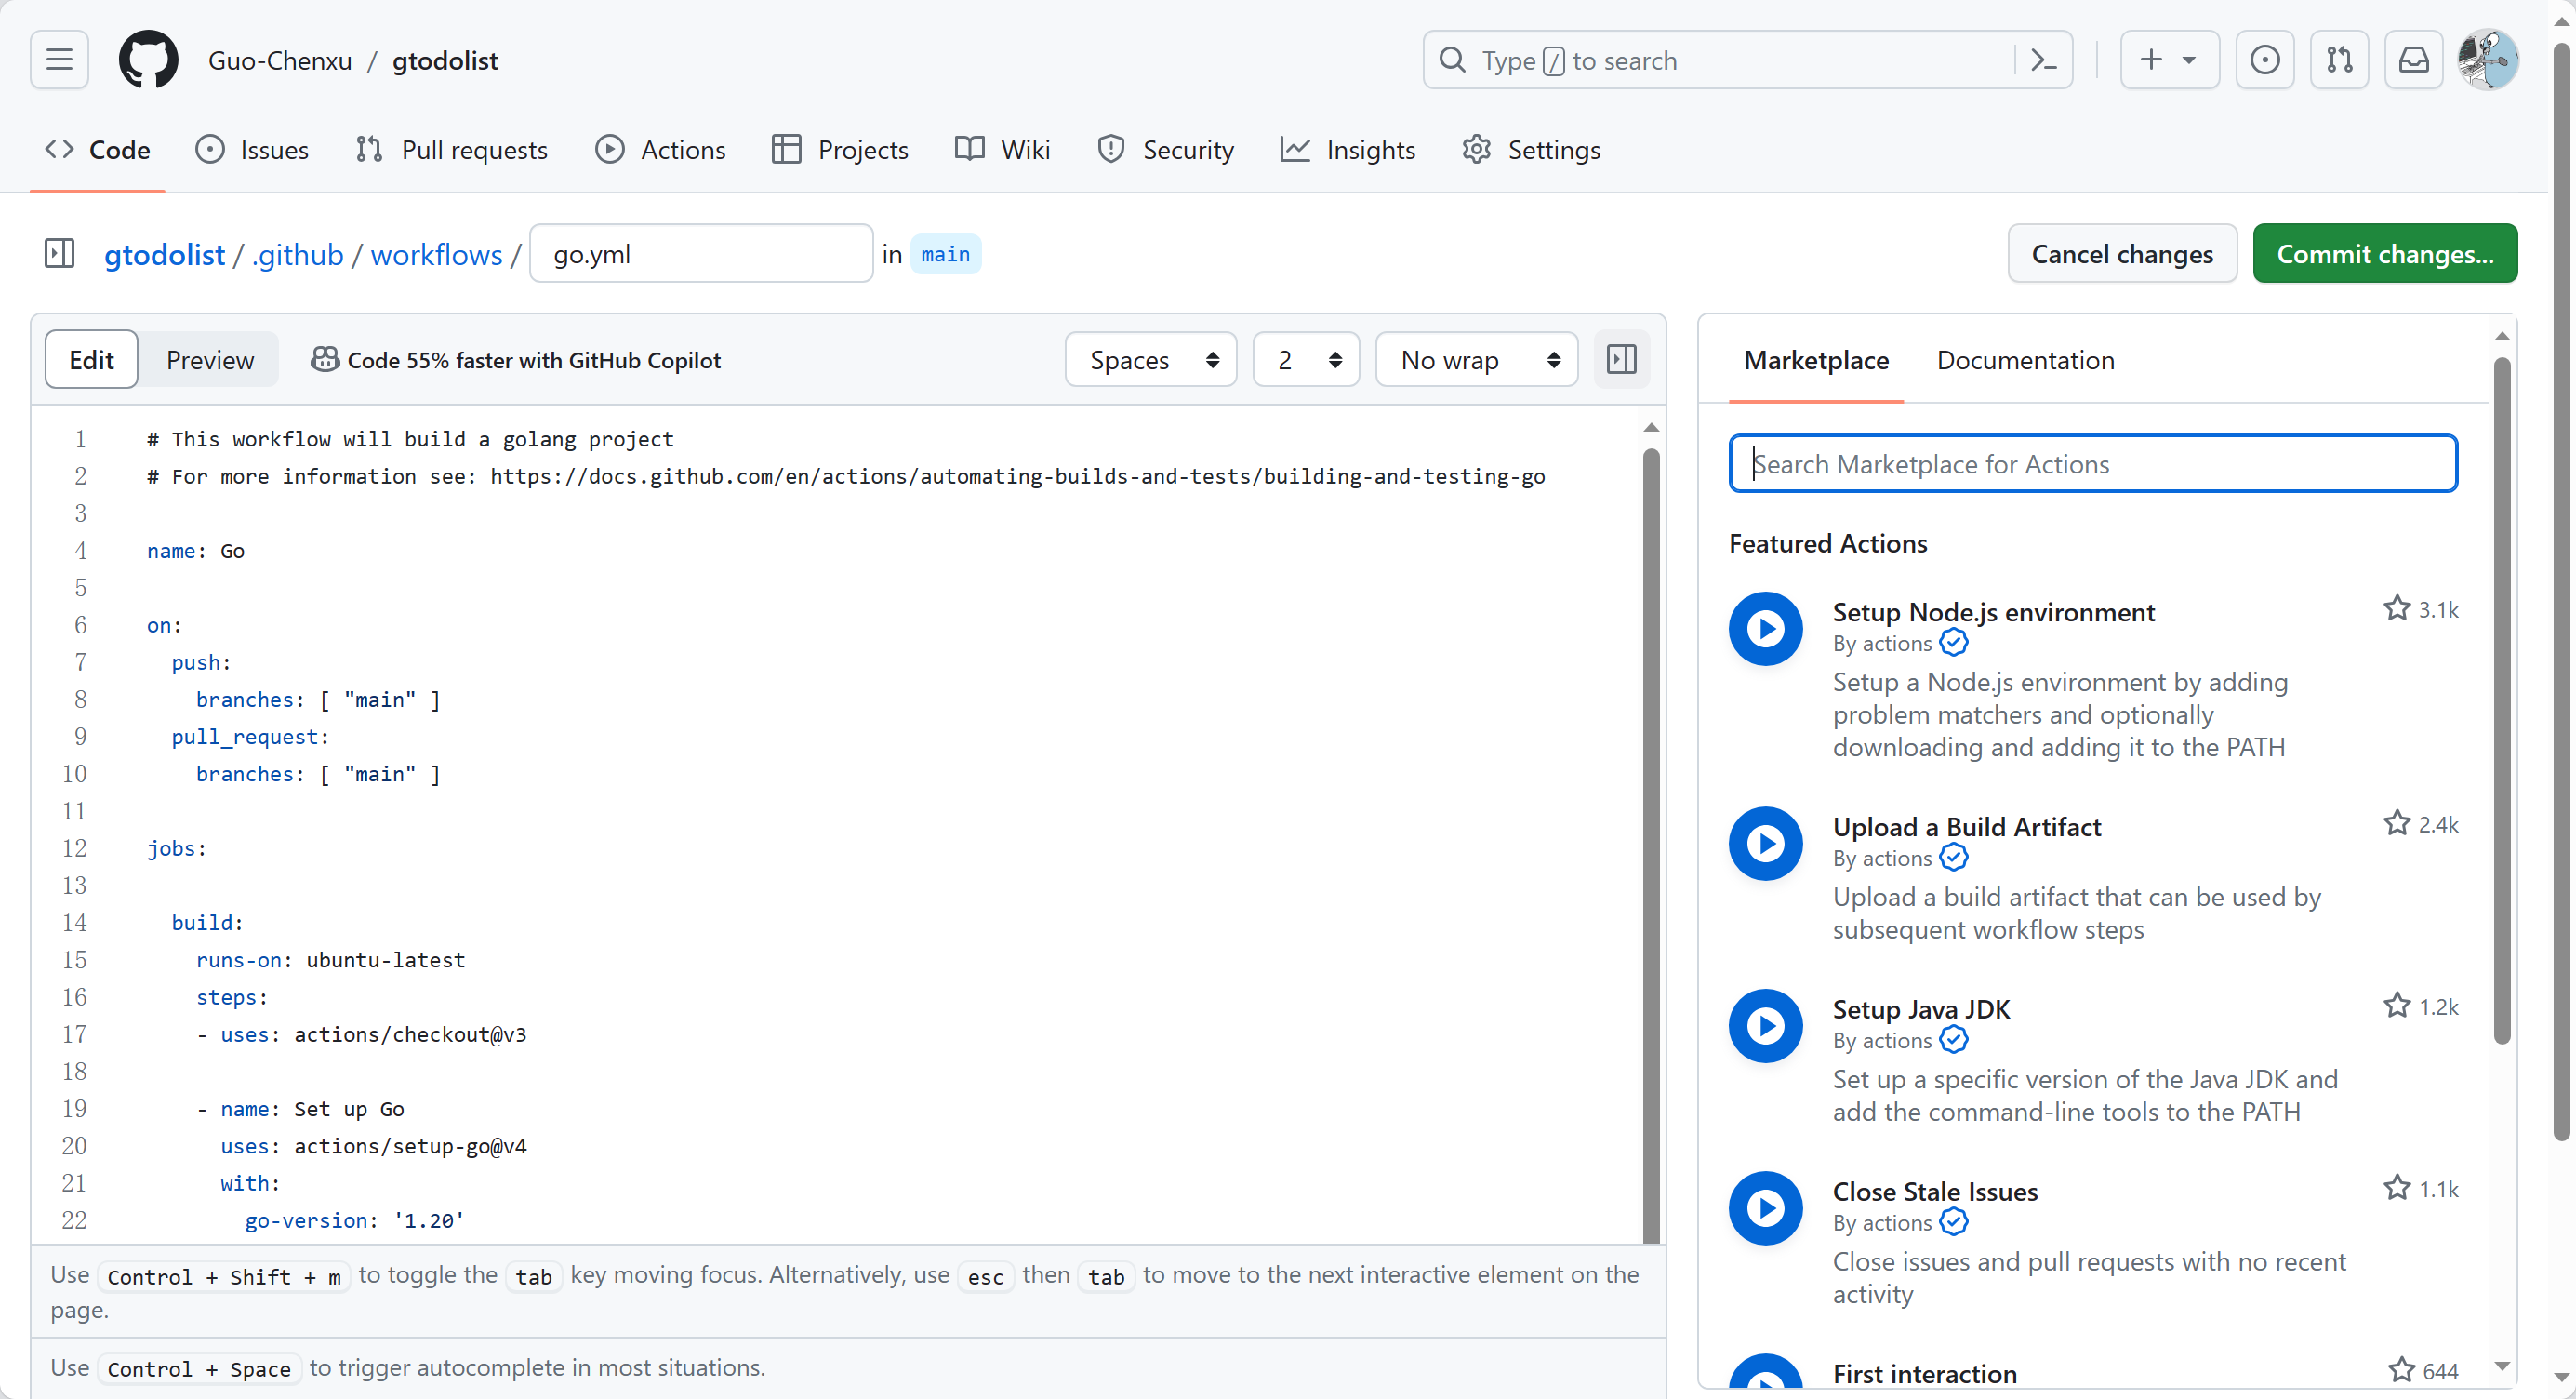The image size is (2576, 1399).
Task: Focus the Search Marketplace for Actions field
Action: pyautogui.click(x=2092, y=463)
